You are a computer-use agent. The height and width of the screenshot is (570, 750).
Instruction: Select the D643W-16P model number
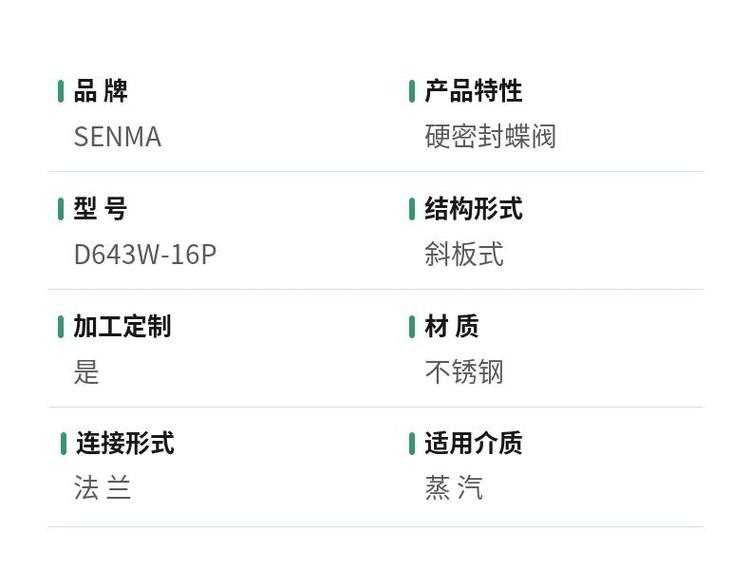tap(145, 255)
